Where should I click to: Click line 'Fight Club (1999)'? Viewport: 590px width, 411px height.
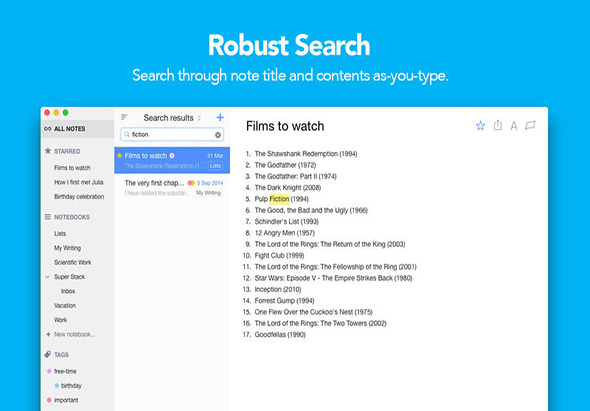[x=279, y=255]
